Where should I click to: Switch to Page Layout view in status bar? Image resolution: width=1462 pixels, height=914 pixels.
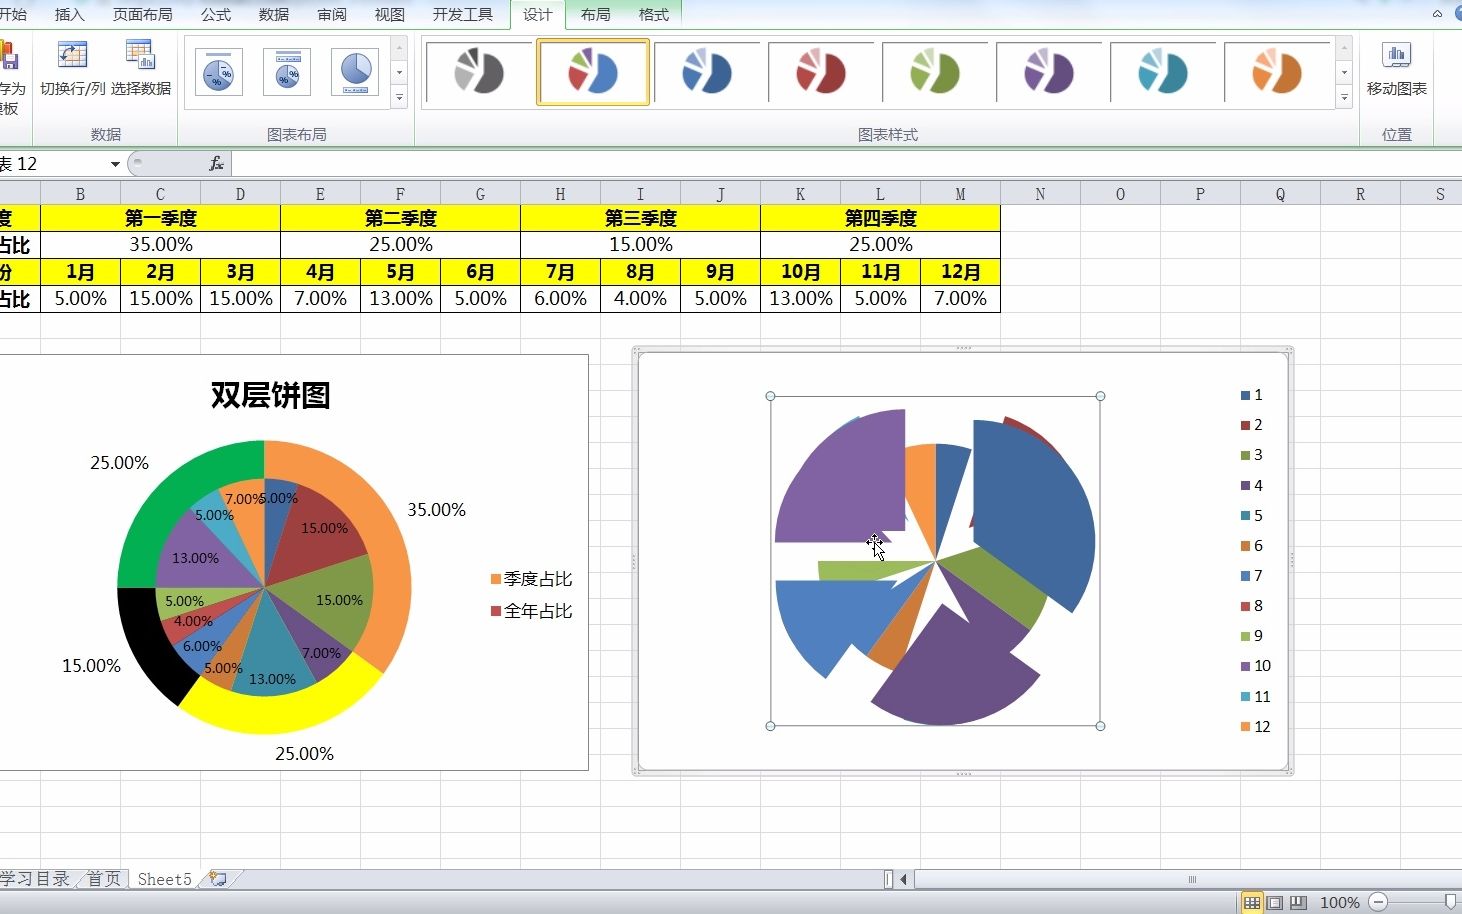tap(1275, 903)
